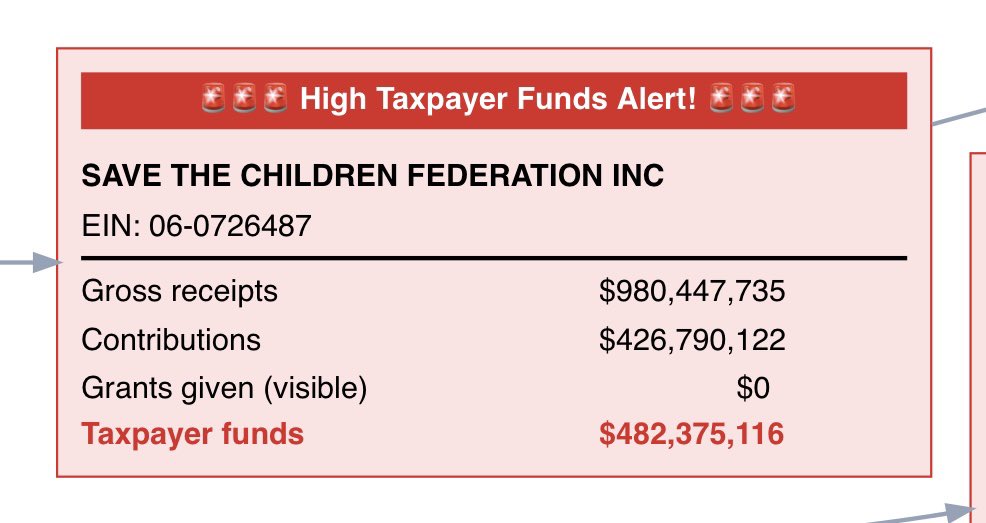
Task: Click the rightmost siren emoji in the banner
Action: (x=784, y=99)
